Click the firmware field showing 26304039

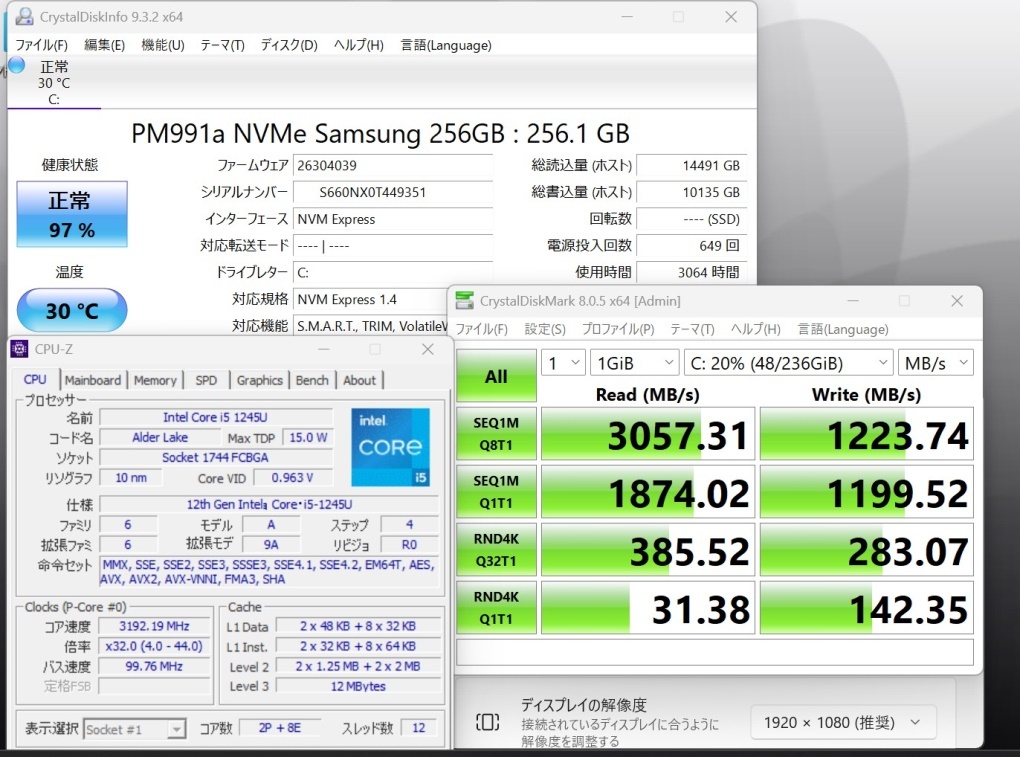click(393, 165)
